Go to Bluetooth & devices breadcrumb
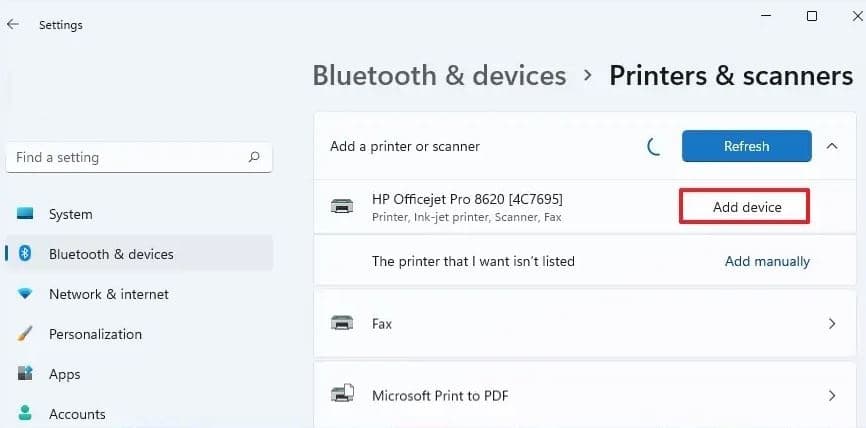The height and width of the screenshot is (428, 866). tap(439, 75)
